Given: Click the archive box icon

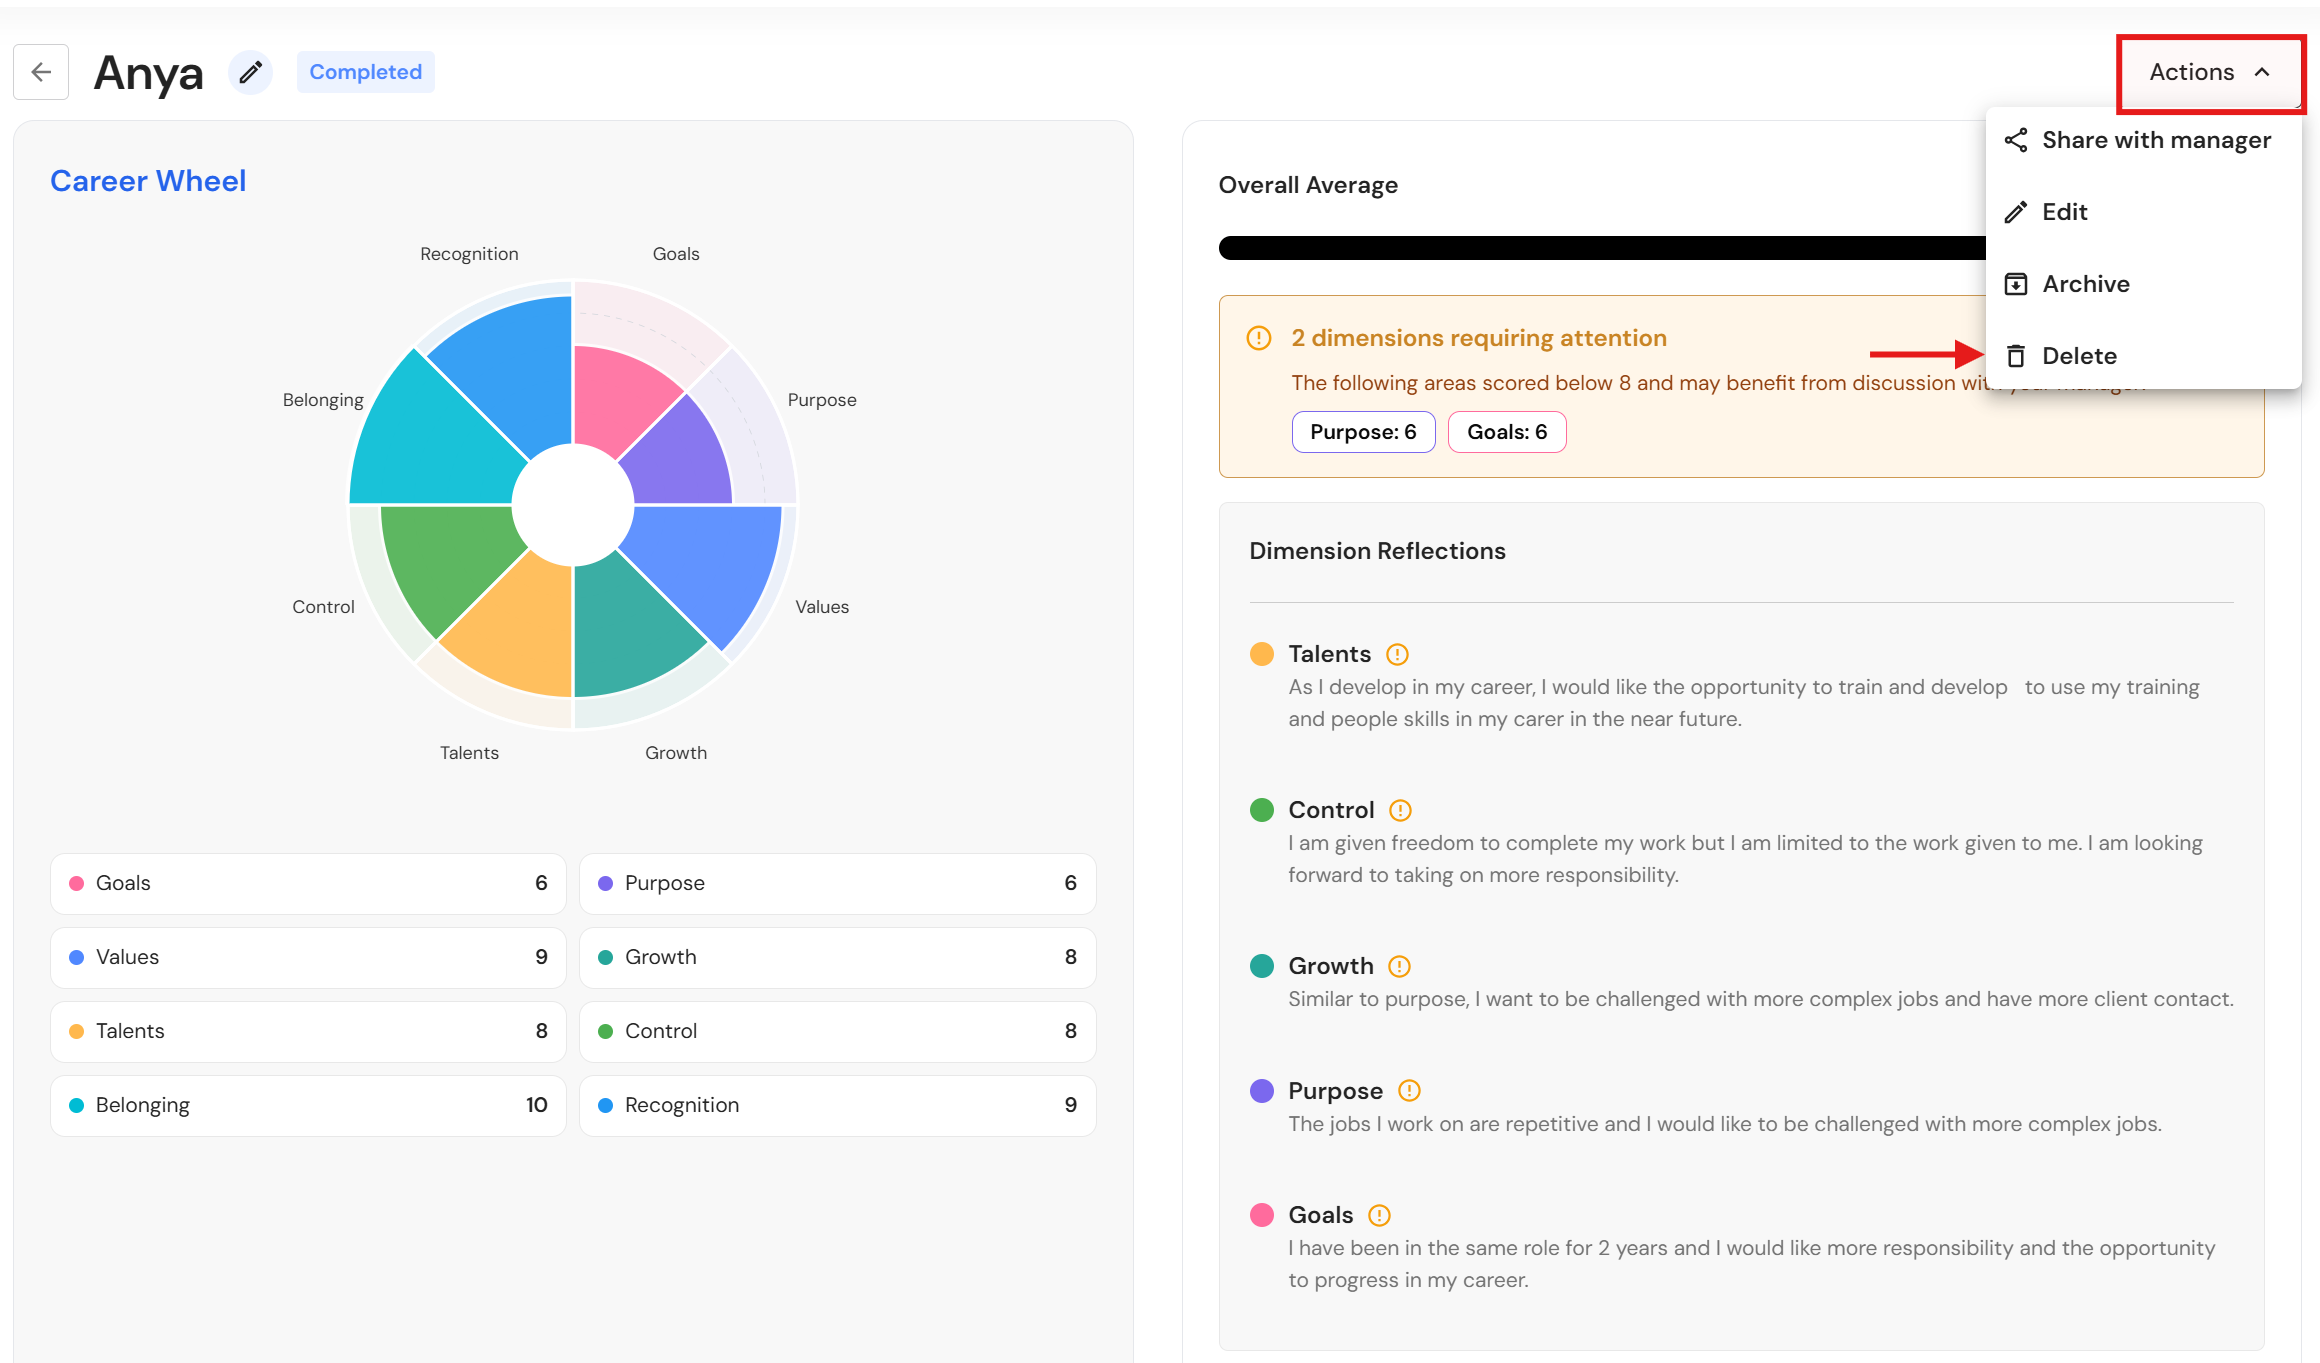Looking at the screenshot, I should [x=2016, y=284].
